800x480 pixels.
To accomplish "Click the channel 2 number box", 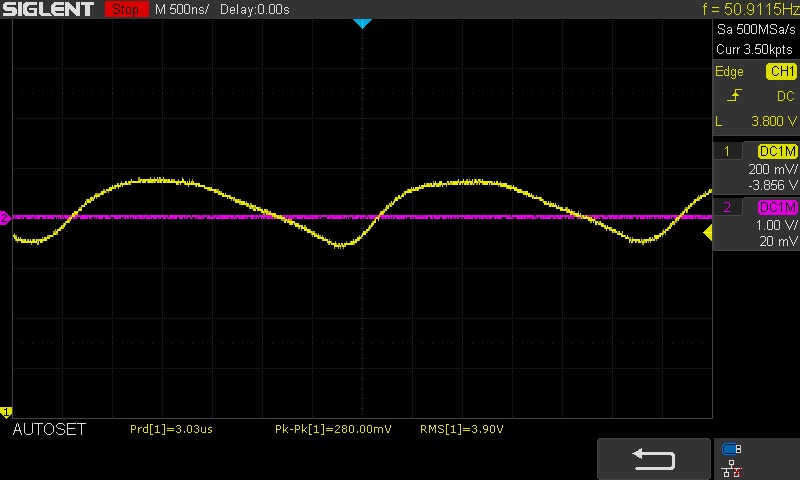I will pos(727,207).
